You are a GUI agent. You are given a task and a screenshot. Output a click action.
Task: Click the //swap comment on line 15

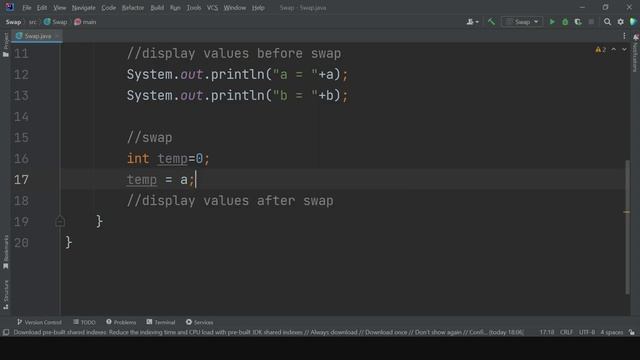149,138
